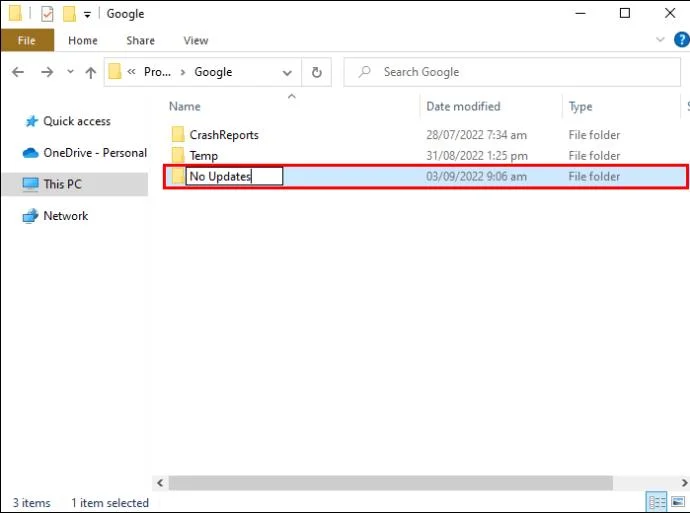
Task: Switch to Details view layout icon
Action: [656, 502]
